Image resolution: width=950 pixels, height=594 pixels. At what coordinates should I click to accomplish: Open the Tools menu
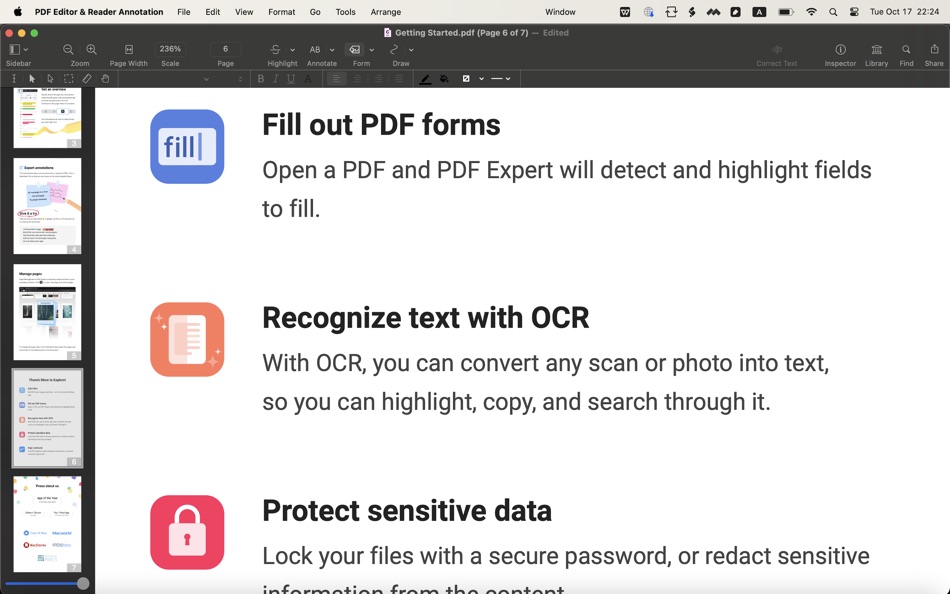pos(345,12)
